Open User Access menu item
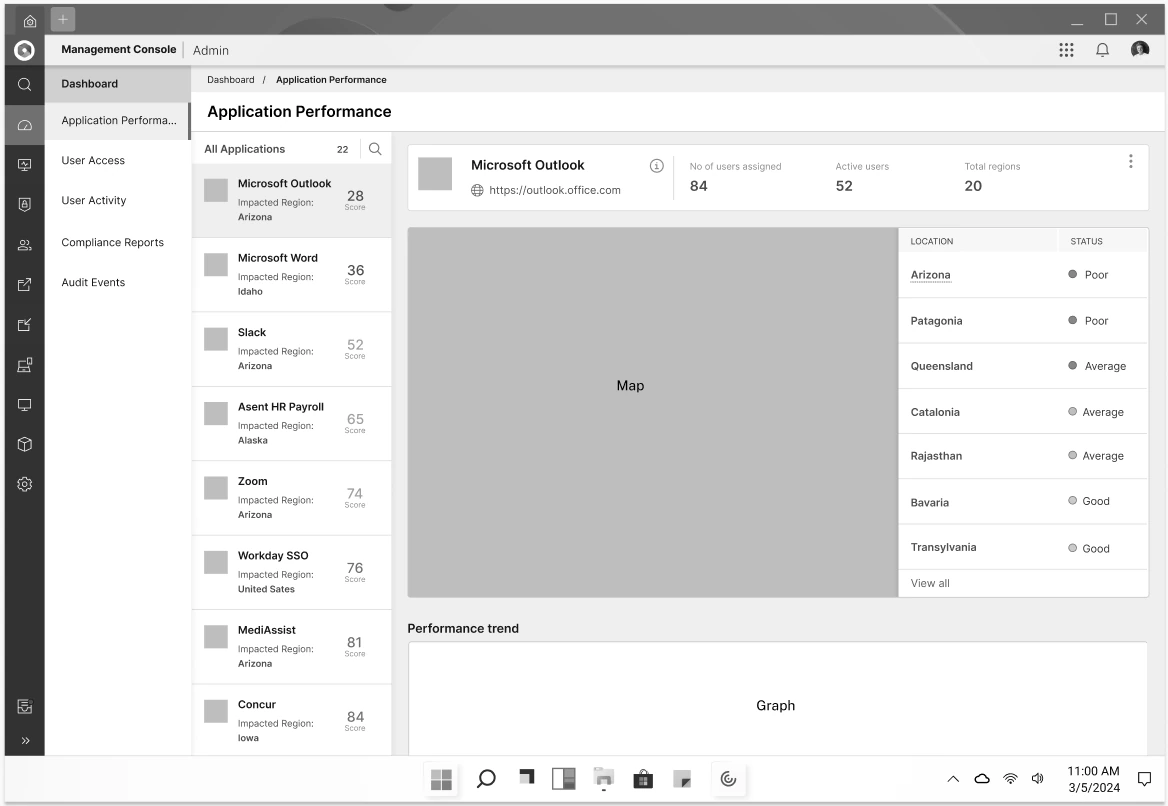 [93, 160]
